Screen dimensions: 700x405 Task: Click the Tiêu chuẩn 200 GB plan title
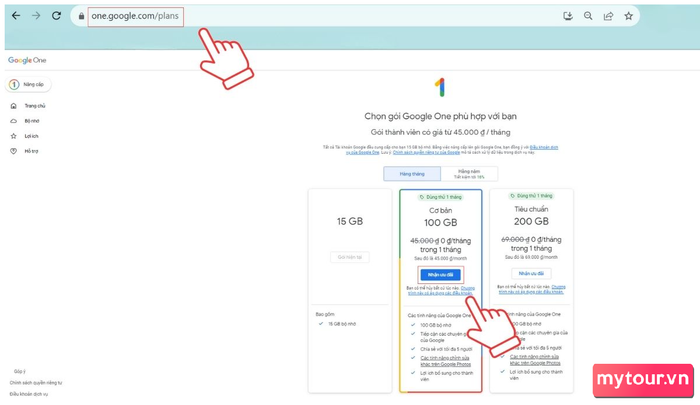531,216
